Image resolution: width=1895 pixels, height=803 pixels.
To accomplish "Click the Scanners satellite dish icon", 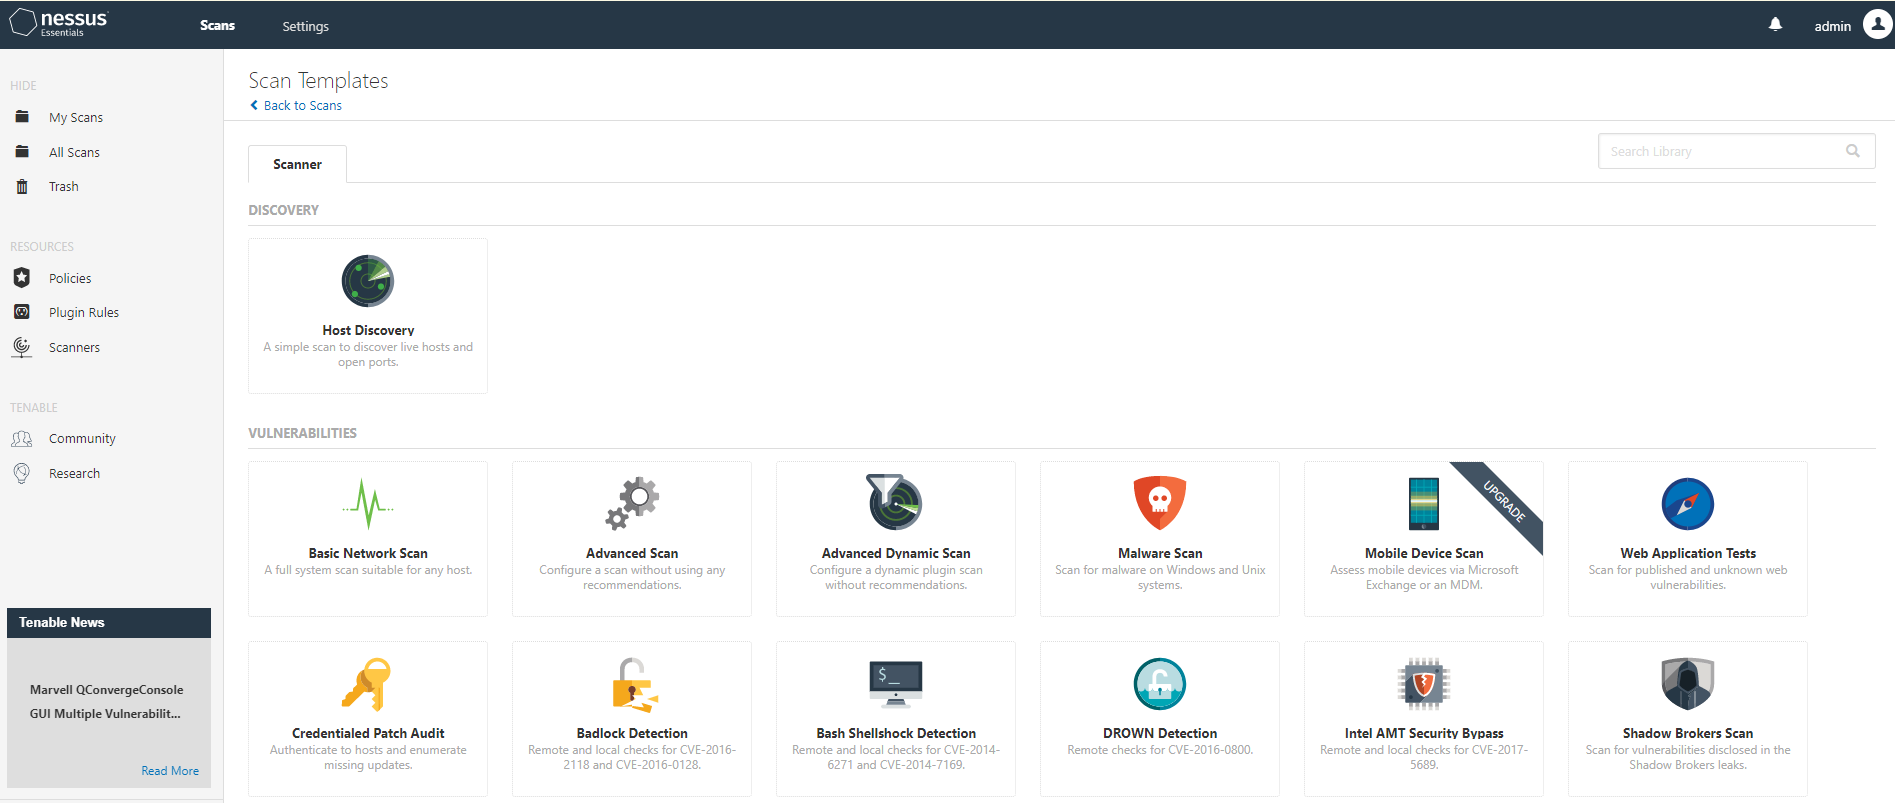I will (x=22, y=347).
